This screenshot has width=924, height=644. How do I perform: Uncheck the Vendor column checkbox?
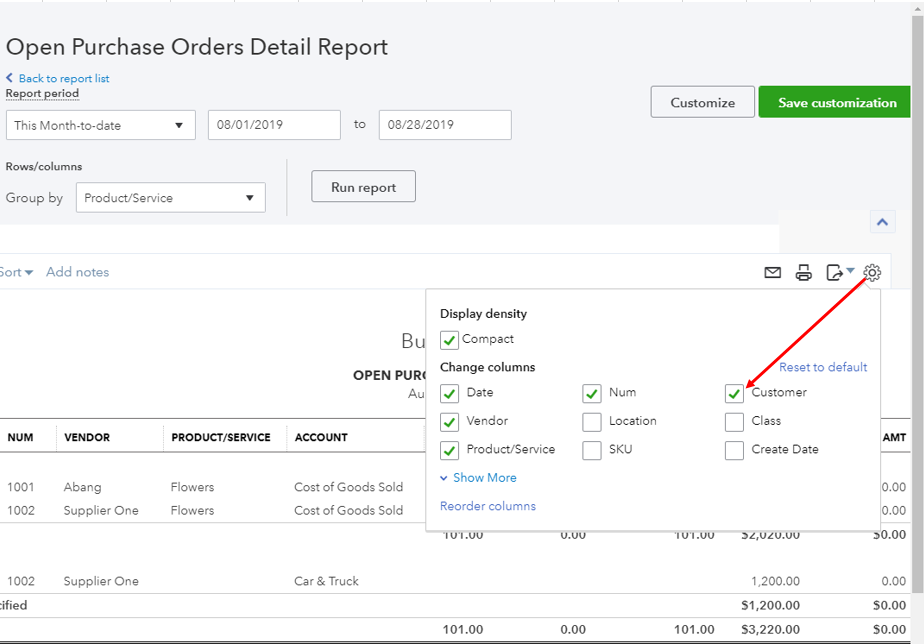point(449,422)
